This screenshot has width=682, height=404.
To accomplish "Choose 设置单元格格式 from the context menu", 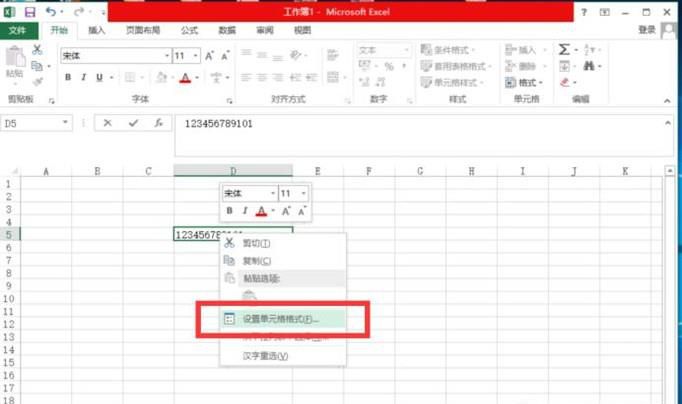I will click(280, 319).
